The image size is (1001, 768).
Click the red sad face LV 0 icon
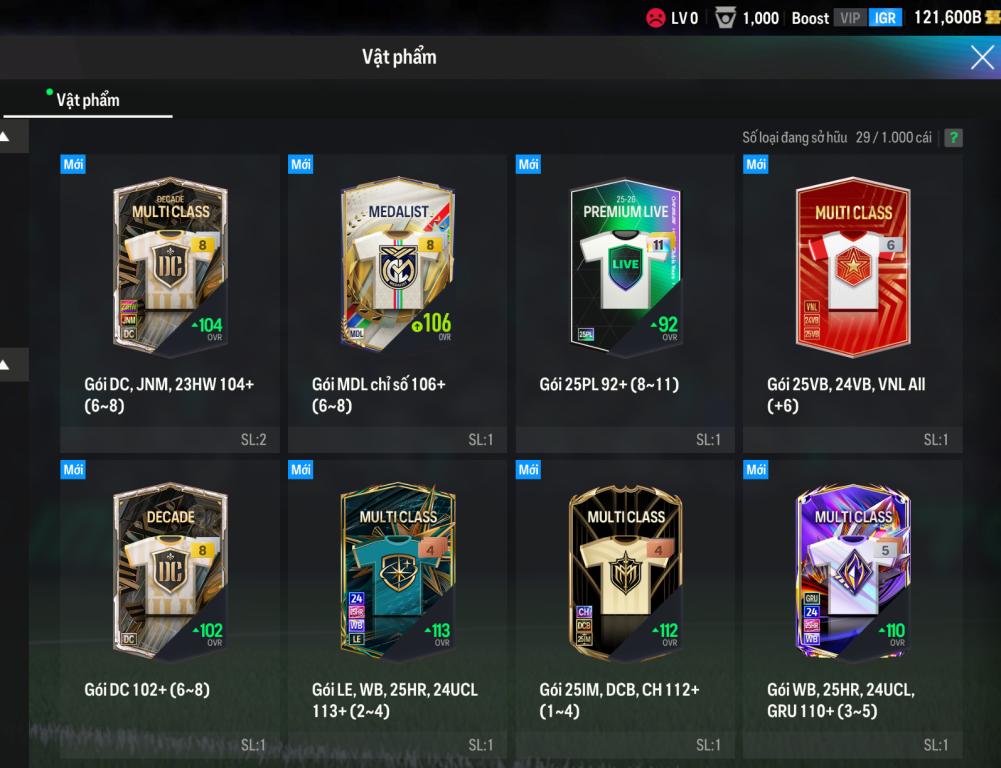coord(655,17)
